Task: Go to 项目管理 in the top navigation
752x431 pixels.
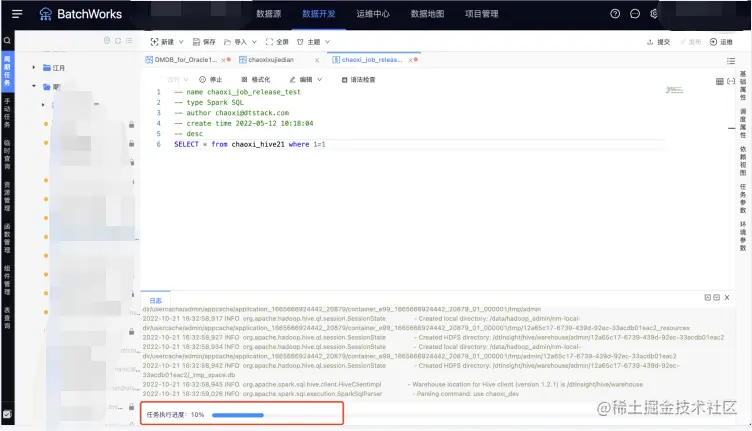Action: [482, 14]
